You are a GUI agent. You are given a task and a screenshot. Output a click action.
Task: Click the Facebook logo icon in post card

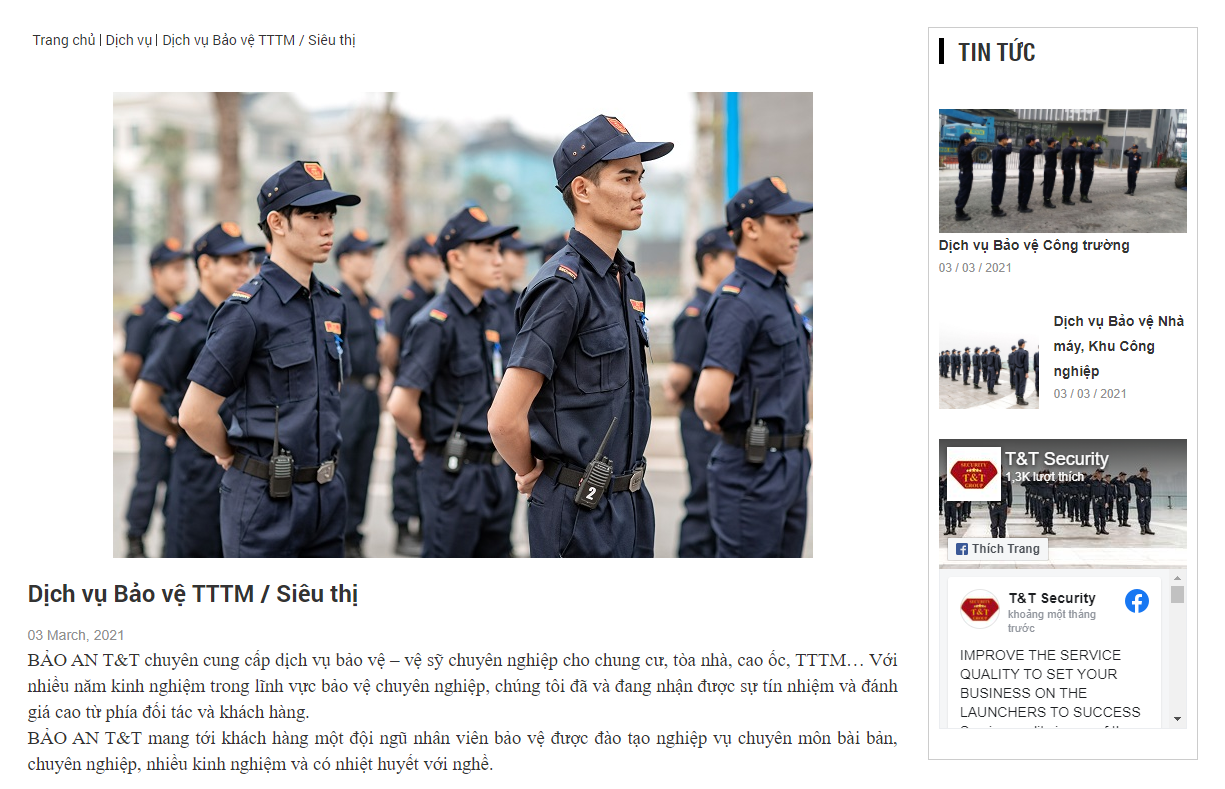tap(1137, 601)
